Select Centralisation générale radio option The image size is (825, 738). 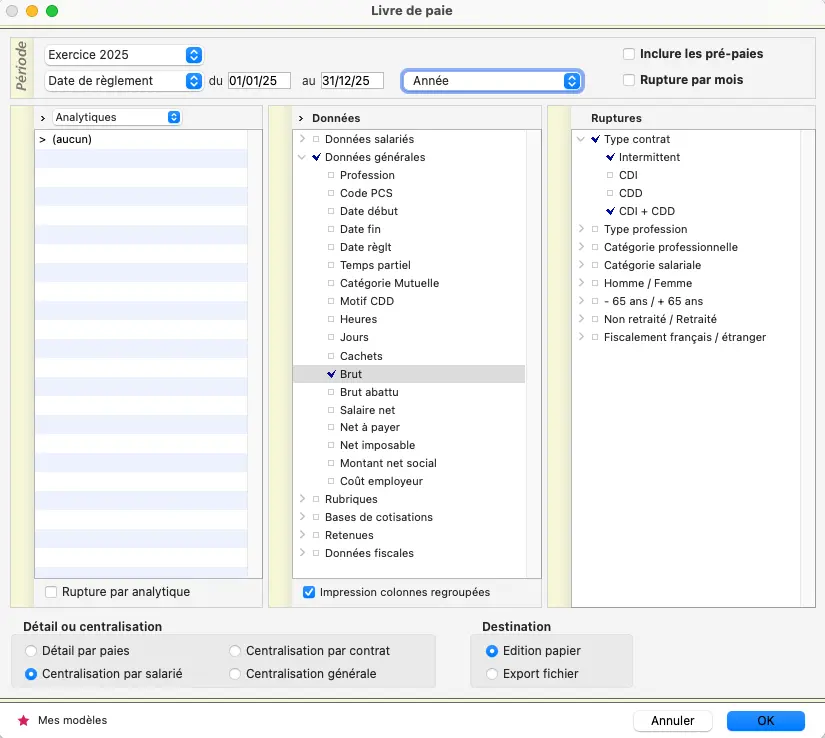pyautogui.click(x=236, y=674)
